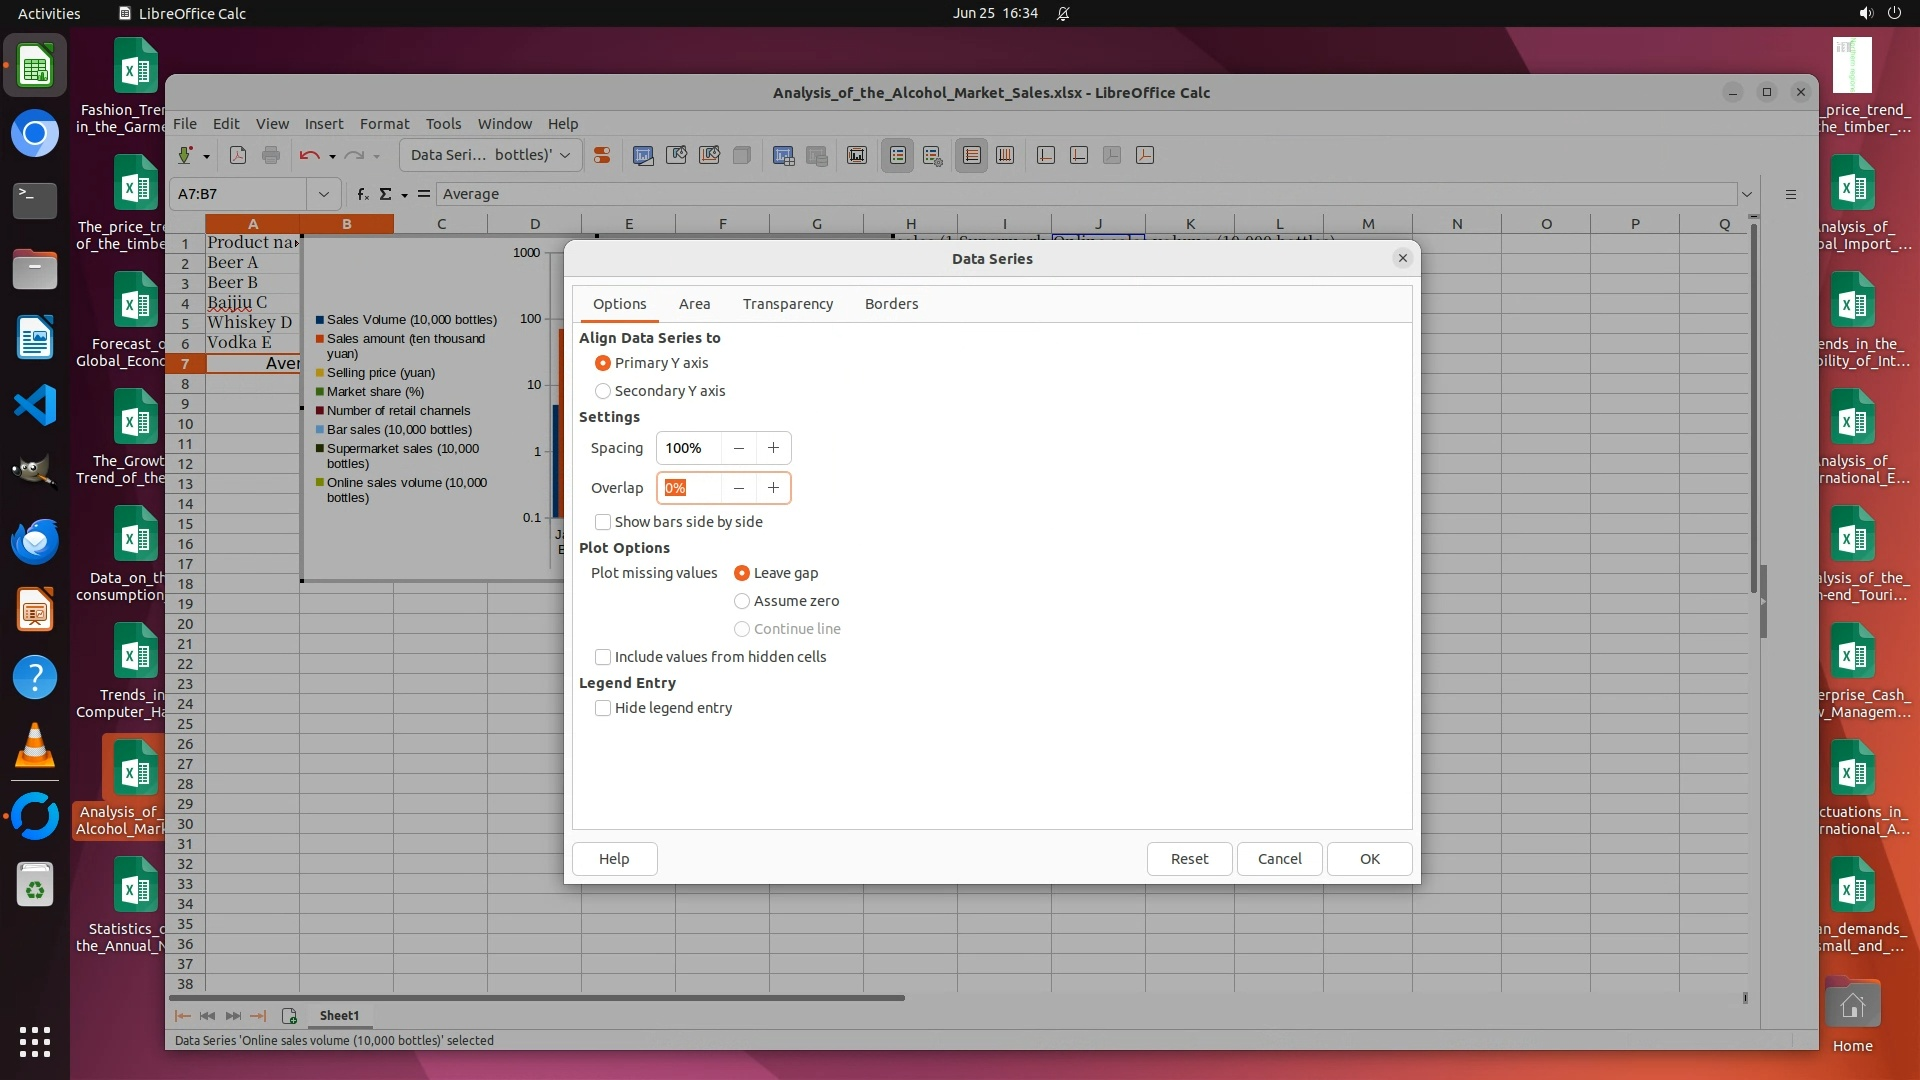
Task: Expand the formula bar chevron
Action: click(1746, 194)
